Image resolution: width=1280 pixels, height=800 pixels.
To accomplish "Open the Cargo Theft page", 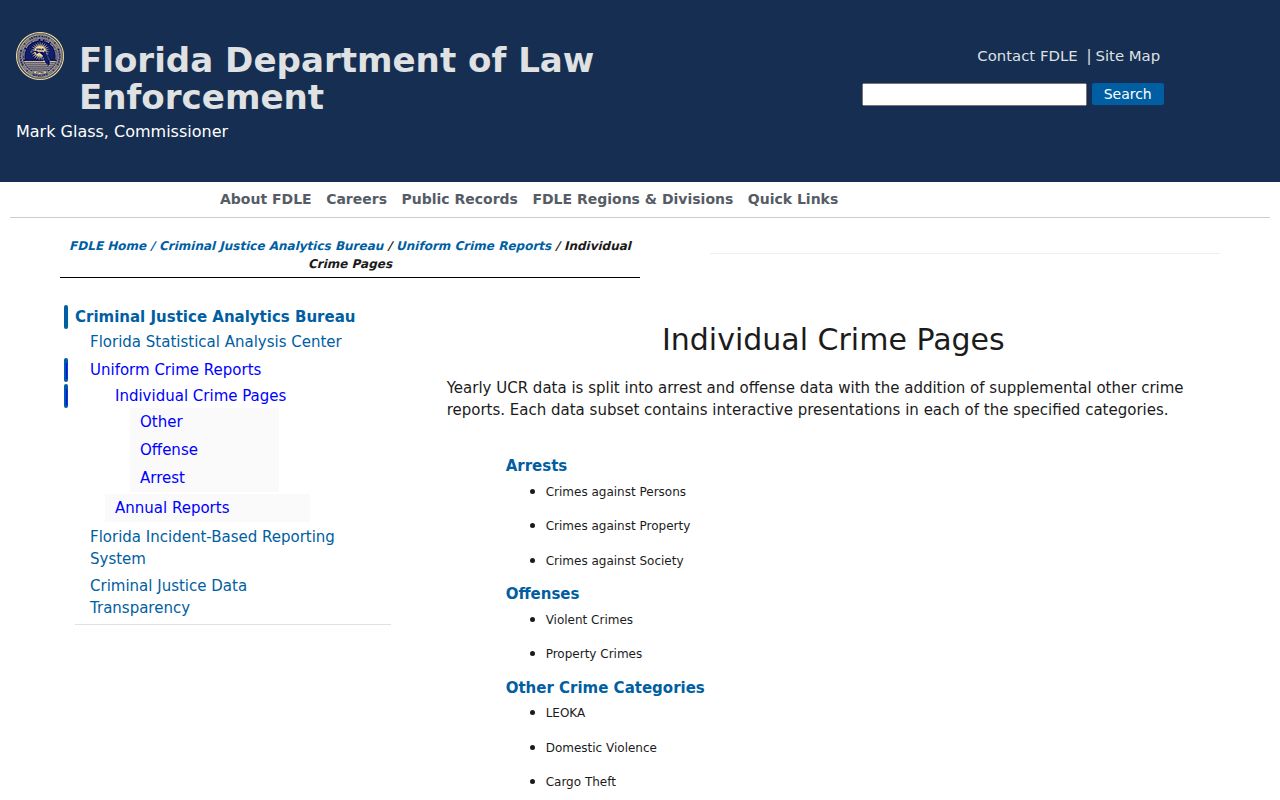I will (581, 782).
